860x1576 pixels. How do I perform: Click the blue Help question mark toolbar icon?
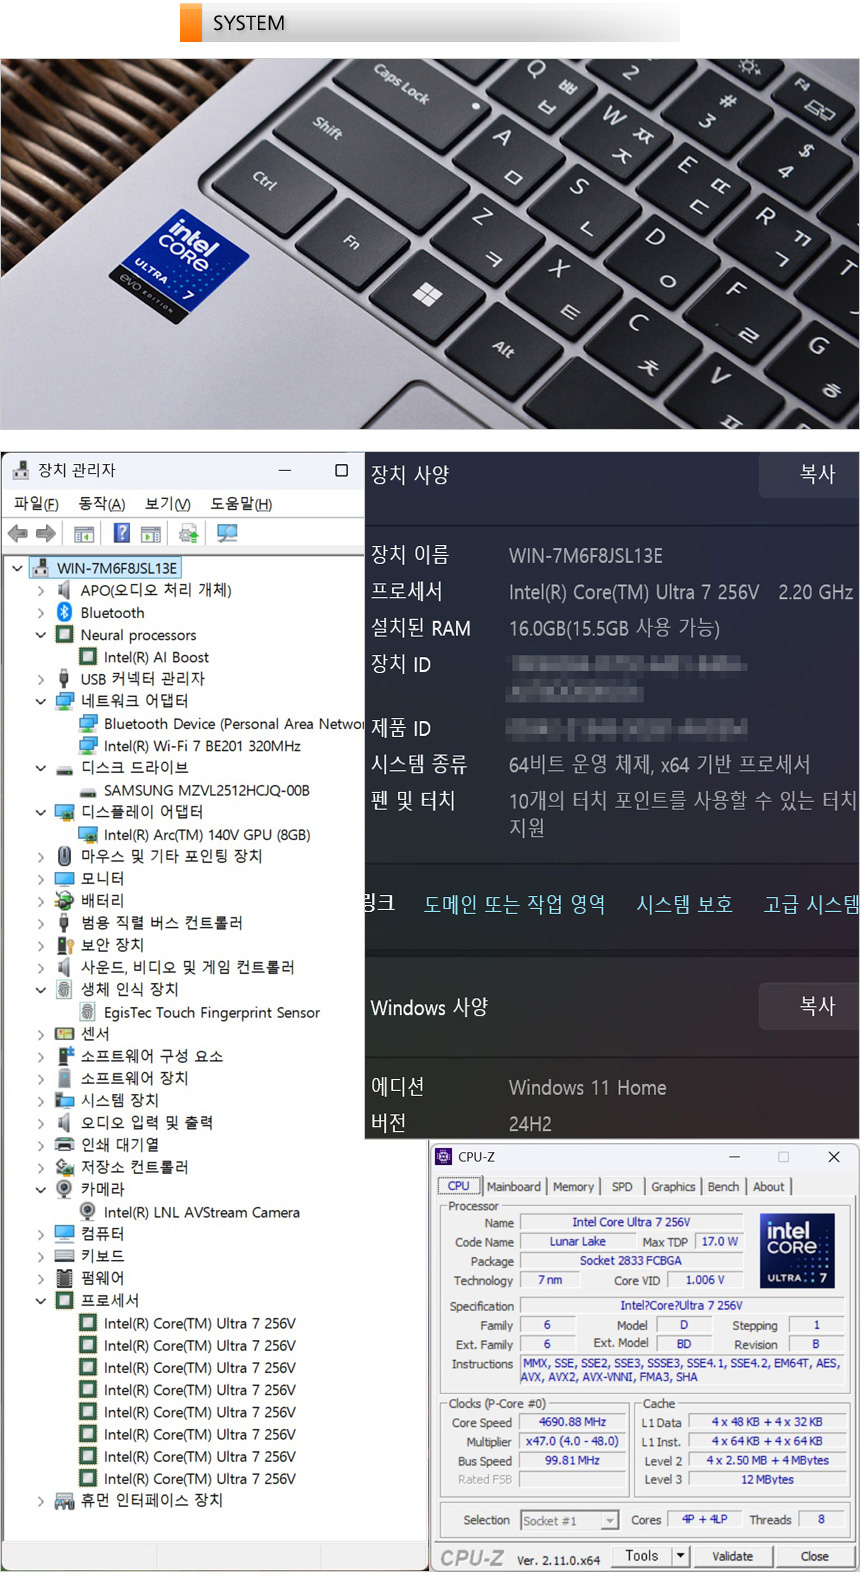click(x=121, y=534)
